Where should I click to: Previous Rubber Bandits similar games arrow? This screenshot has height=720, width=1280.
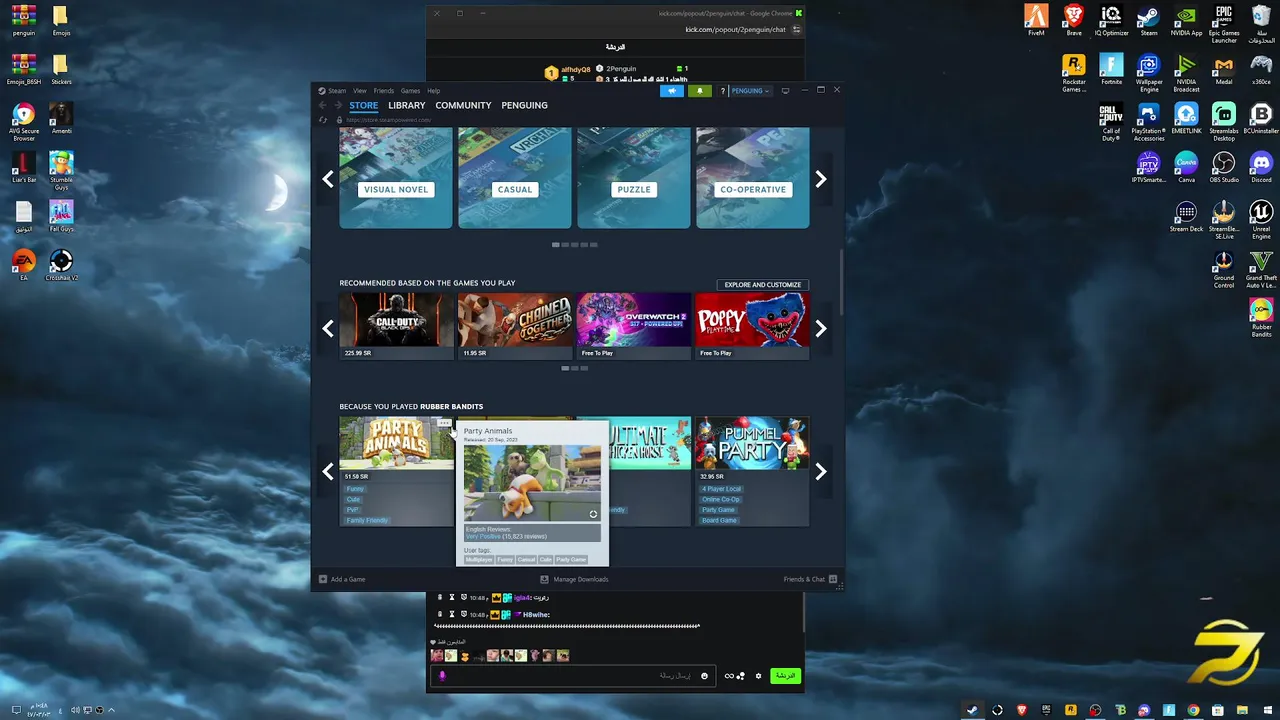[328, 472]
